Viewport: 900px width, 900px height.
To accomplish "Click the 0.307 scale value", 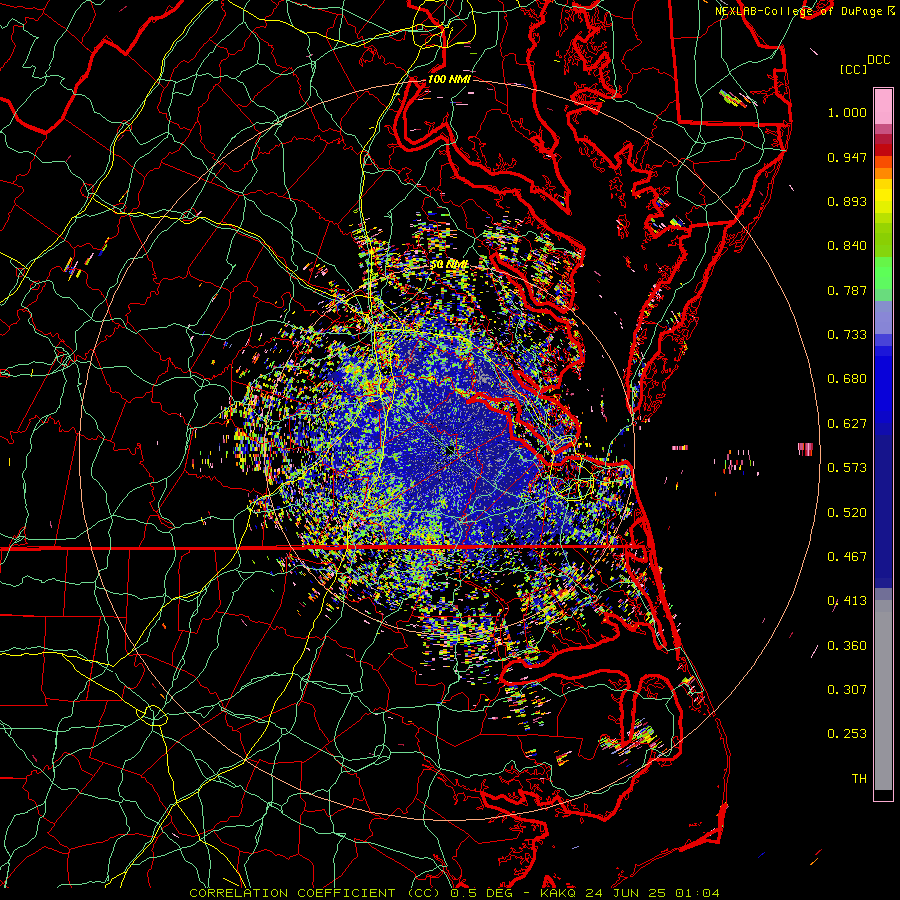I will pos(847,690).
